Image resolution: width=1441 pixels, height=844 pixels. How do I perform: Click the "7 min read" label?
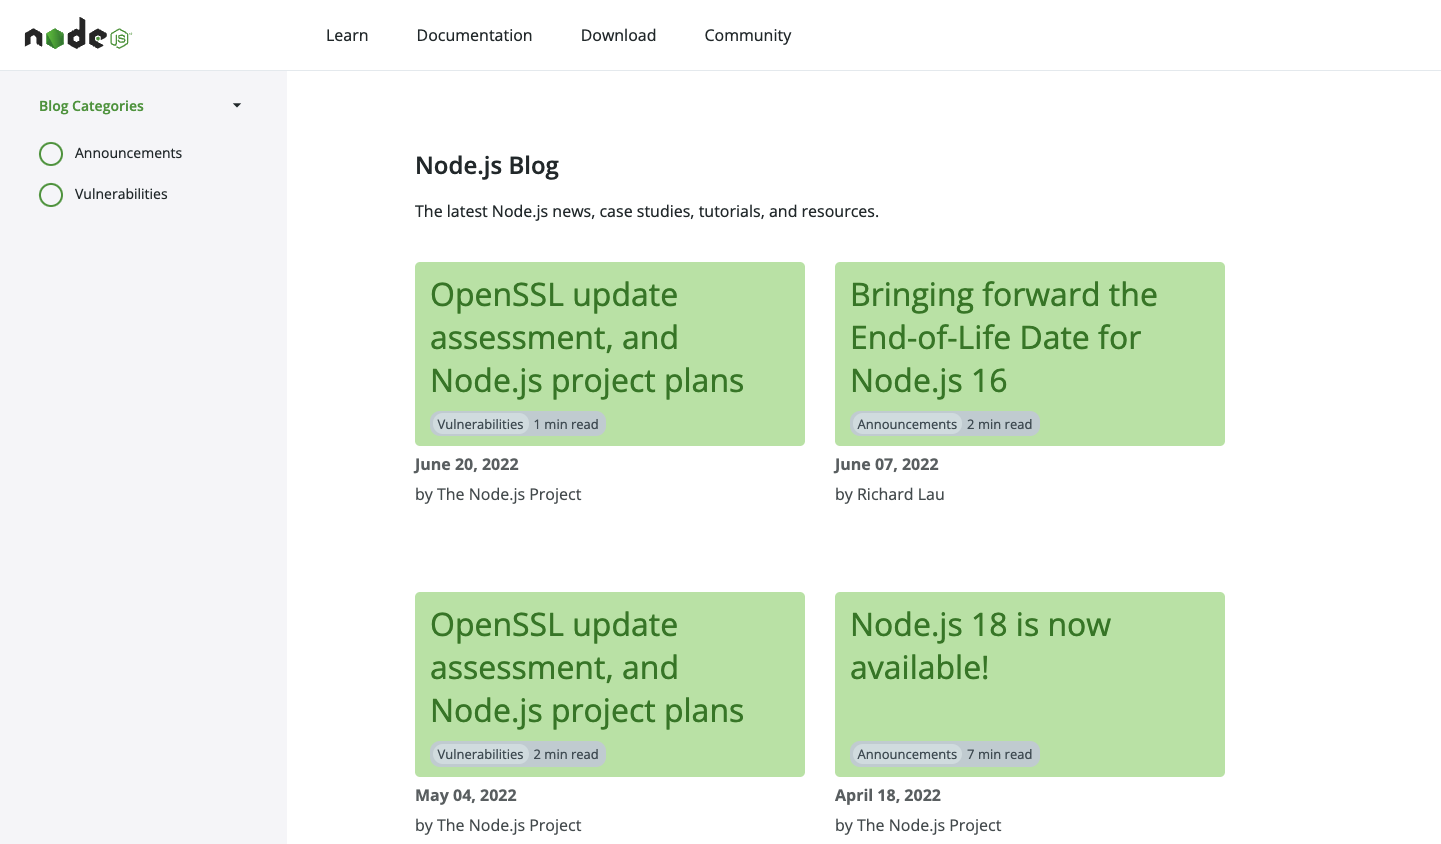(x=999, y=754)
